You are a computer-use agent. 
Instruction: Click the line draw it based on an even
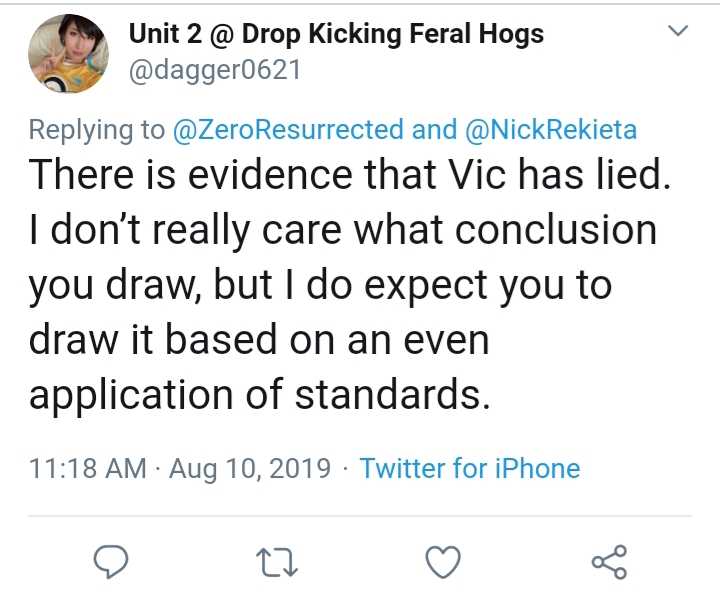click(x=259, y=340)
